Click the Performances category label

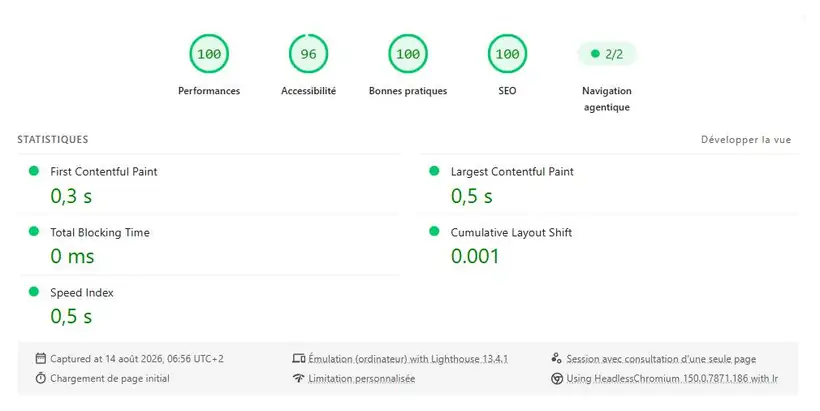pos(209,91)
